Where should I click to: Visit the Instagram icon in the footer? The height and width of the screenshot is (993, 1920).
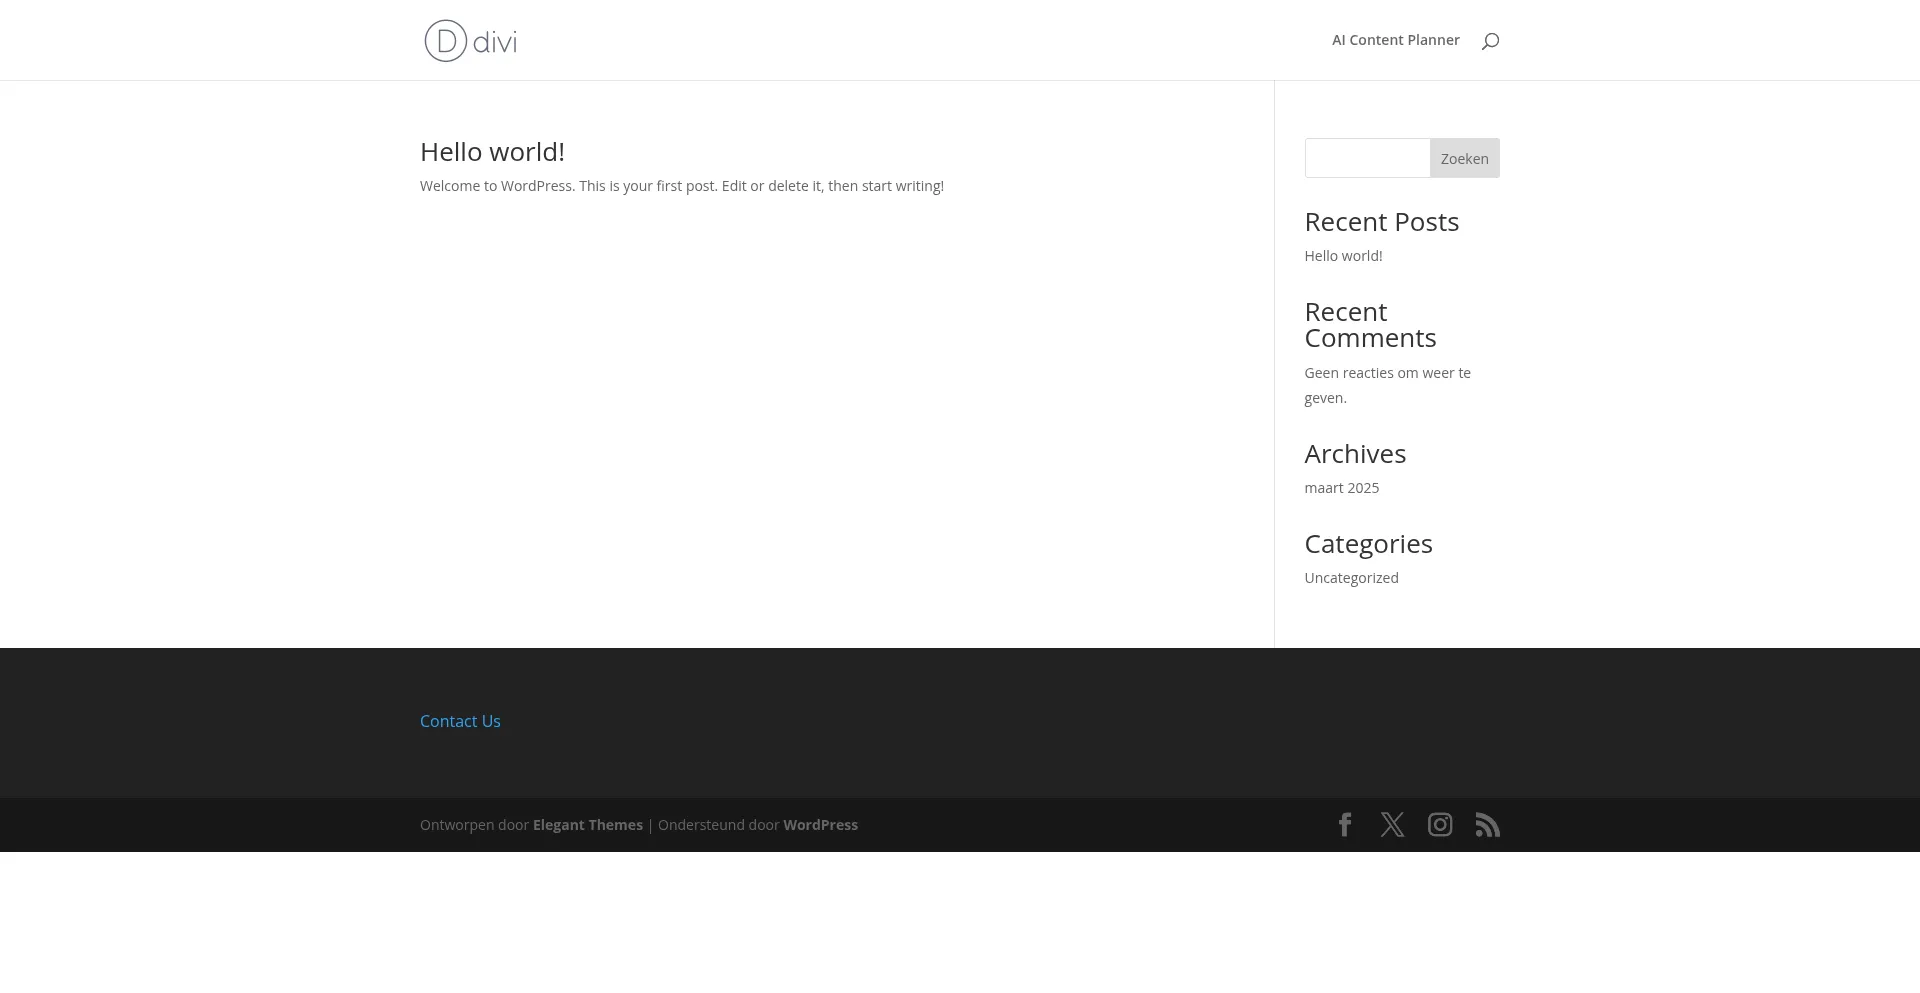[1440, 825]
